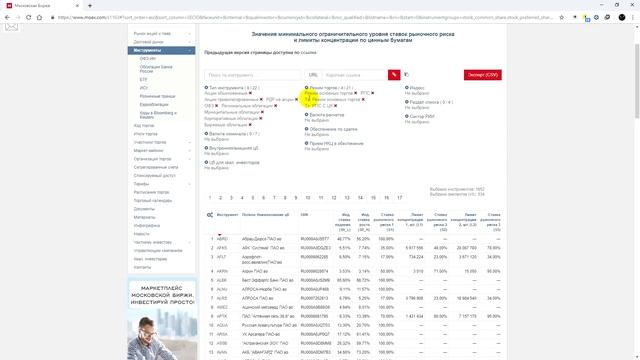640x360 pixels.
Task: Open 'Торговый календарь' sidebar item
Action: 153,201
